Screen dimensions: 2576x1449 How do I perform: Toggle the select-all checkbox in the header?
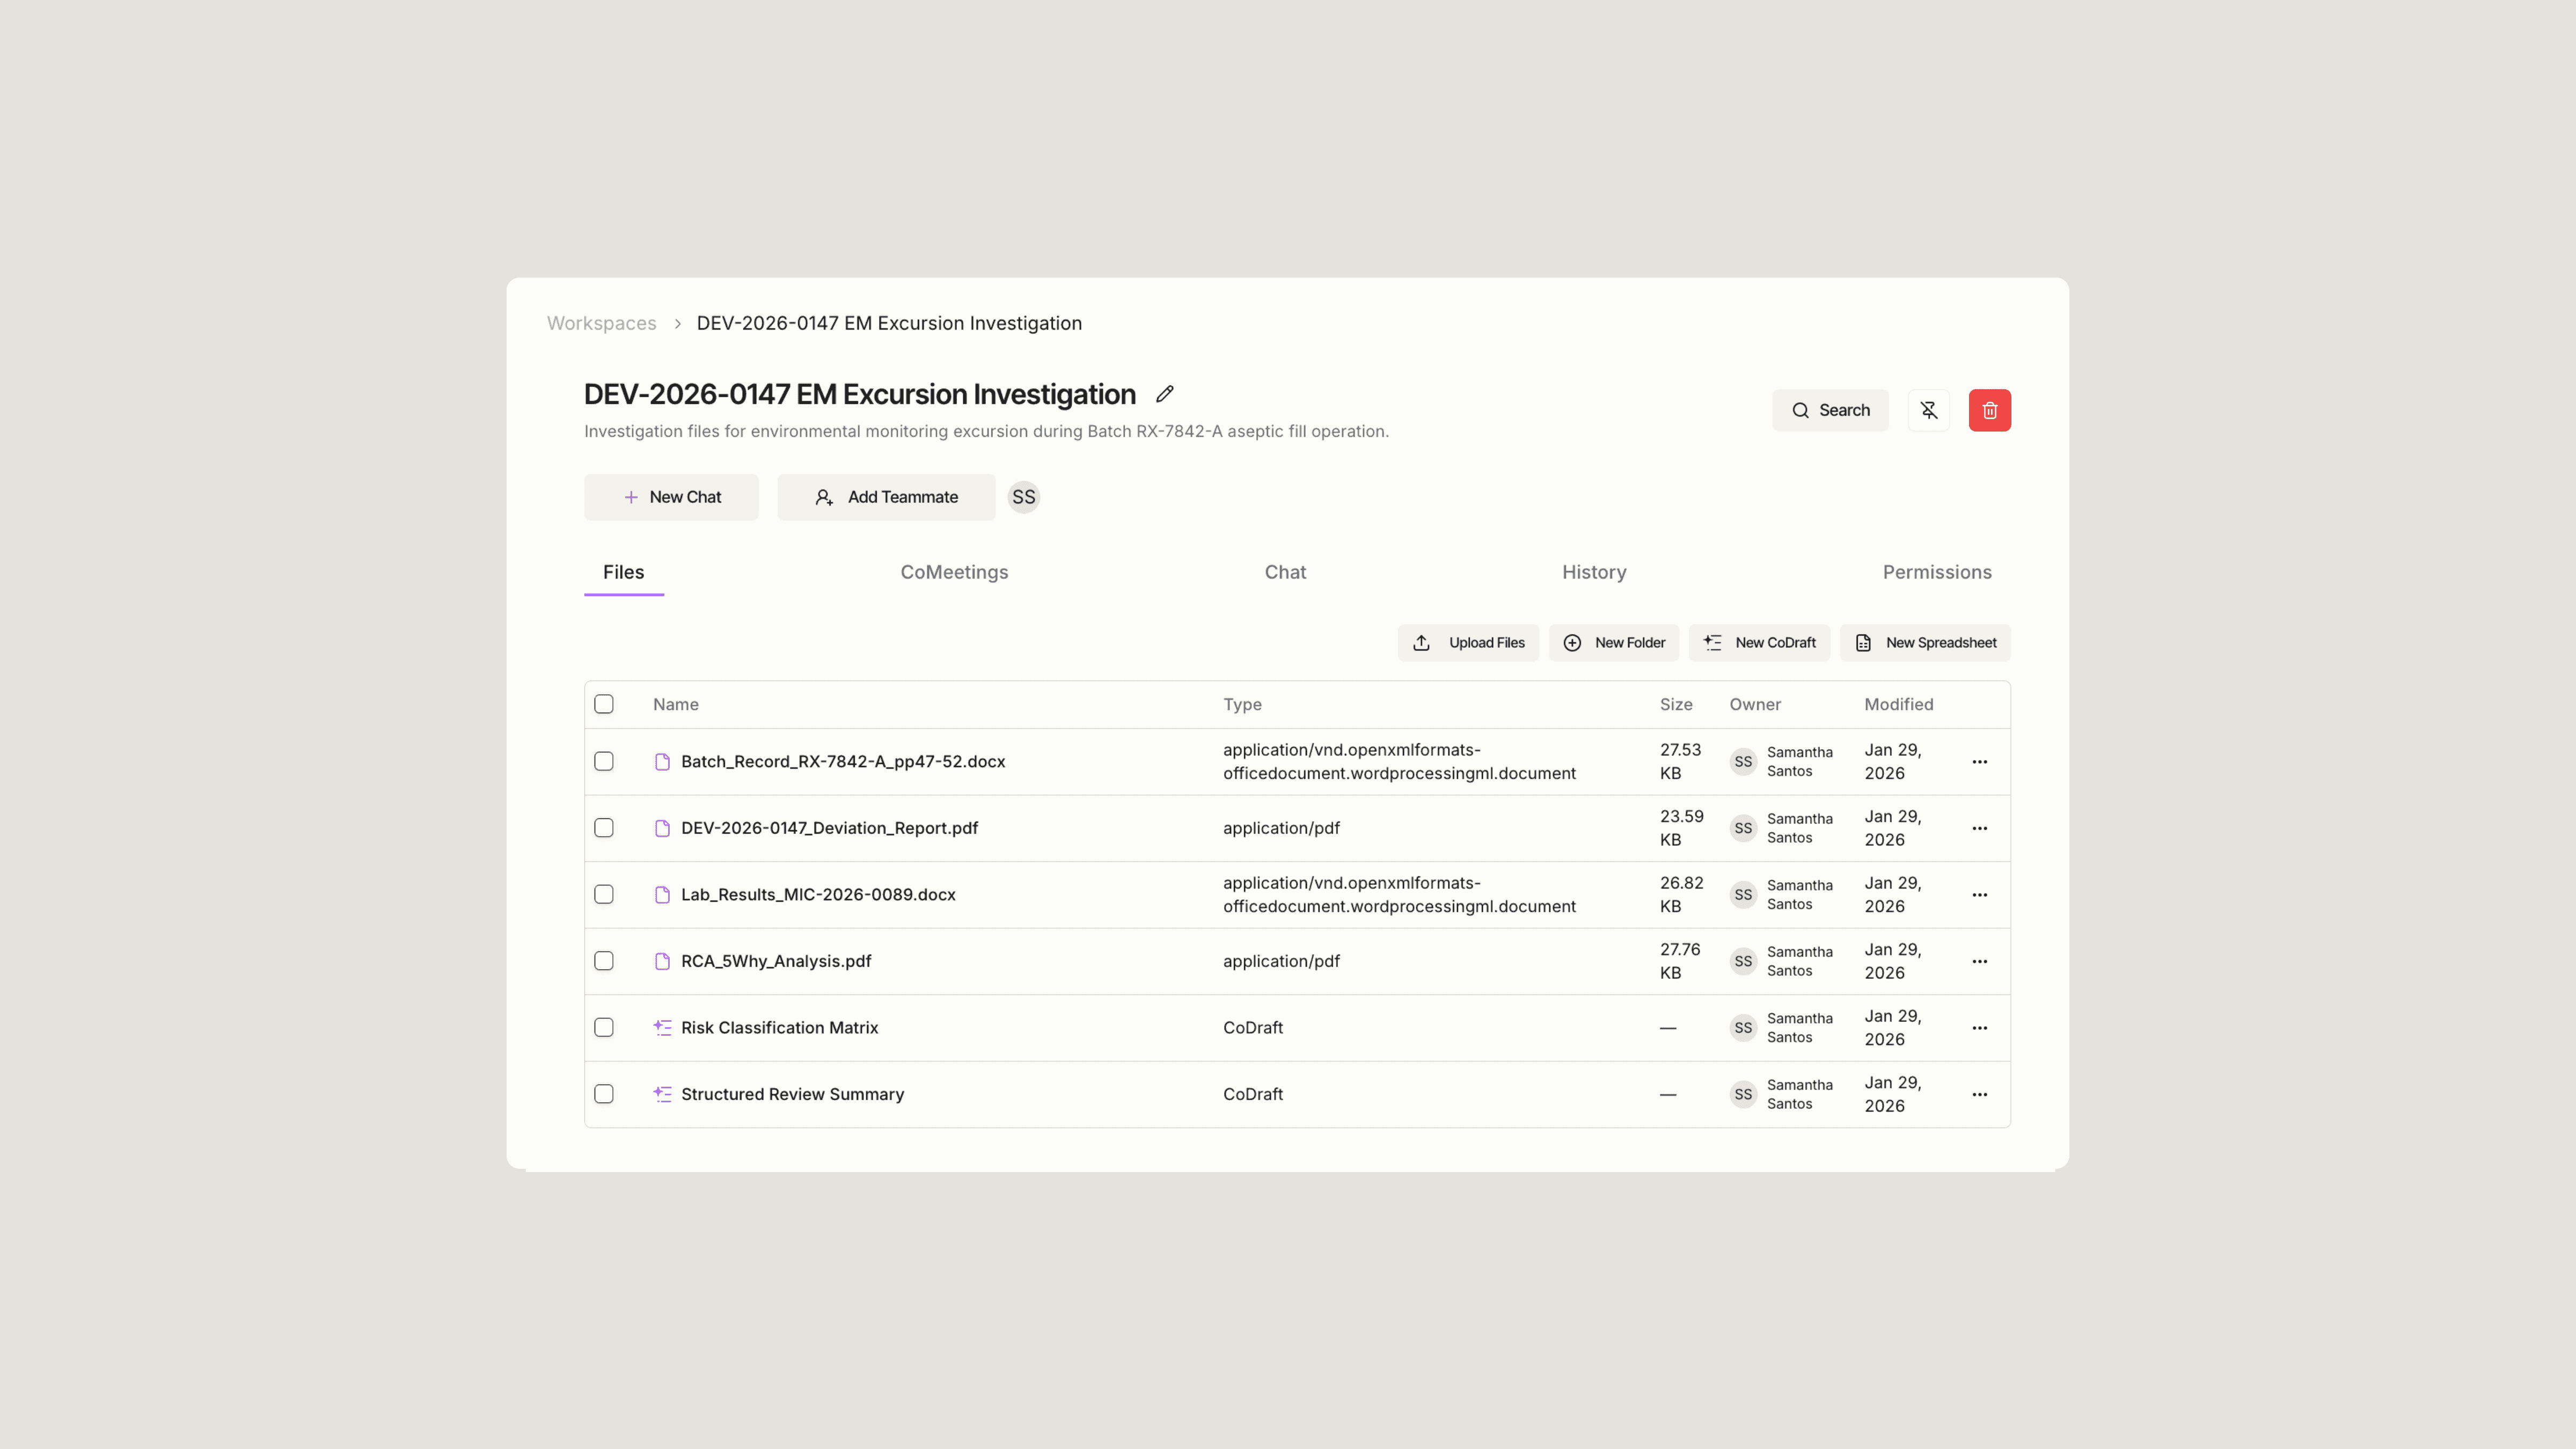pyautogui.click(x=604, y=704)
